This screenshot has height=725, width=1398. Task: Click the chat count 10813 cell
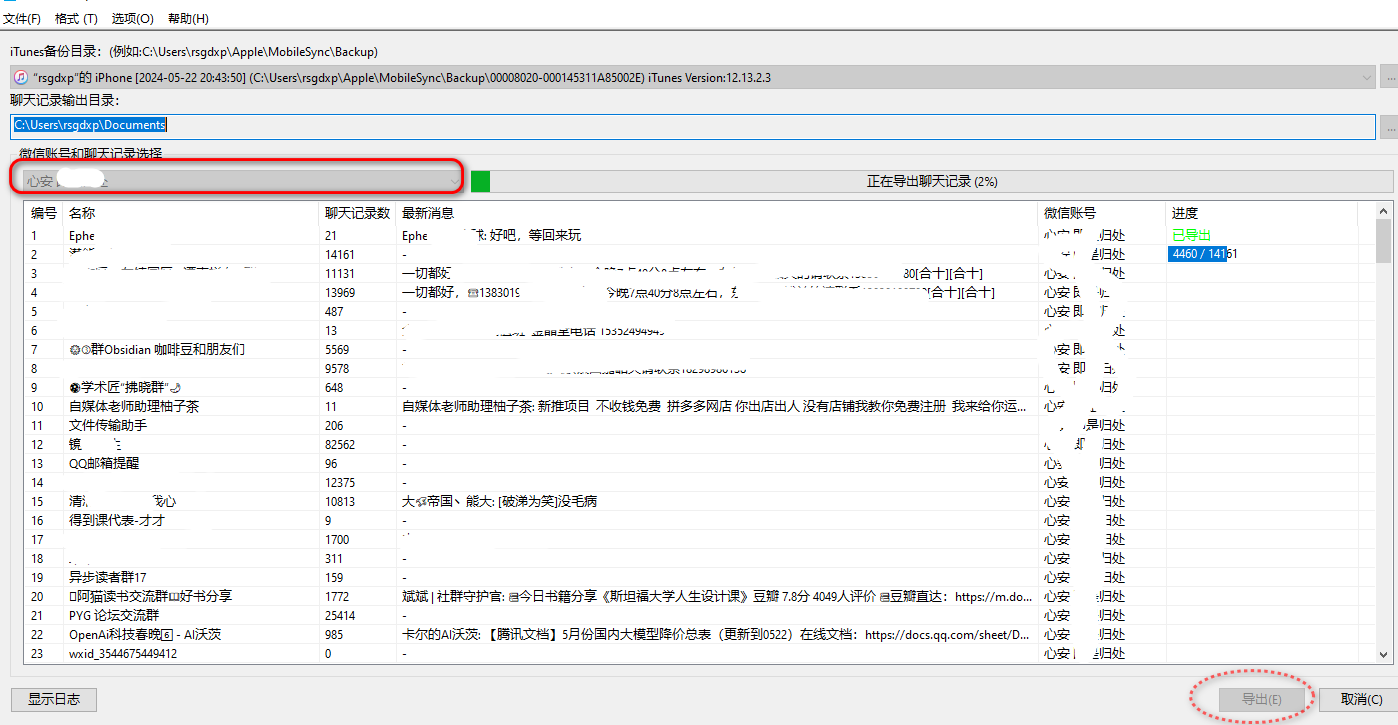tap(340, 501)
